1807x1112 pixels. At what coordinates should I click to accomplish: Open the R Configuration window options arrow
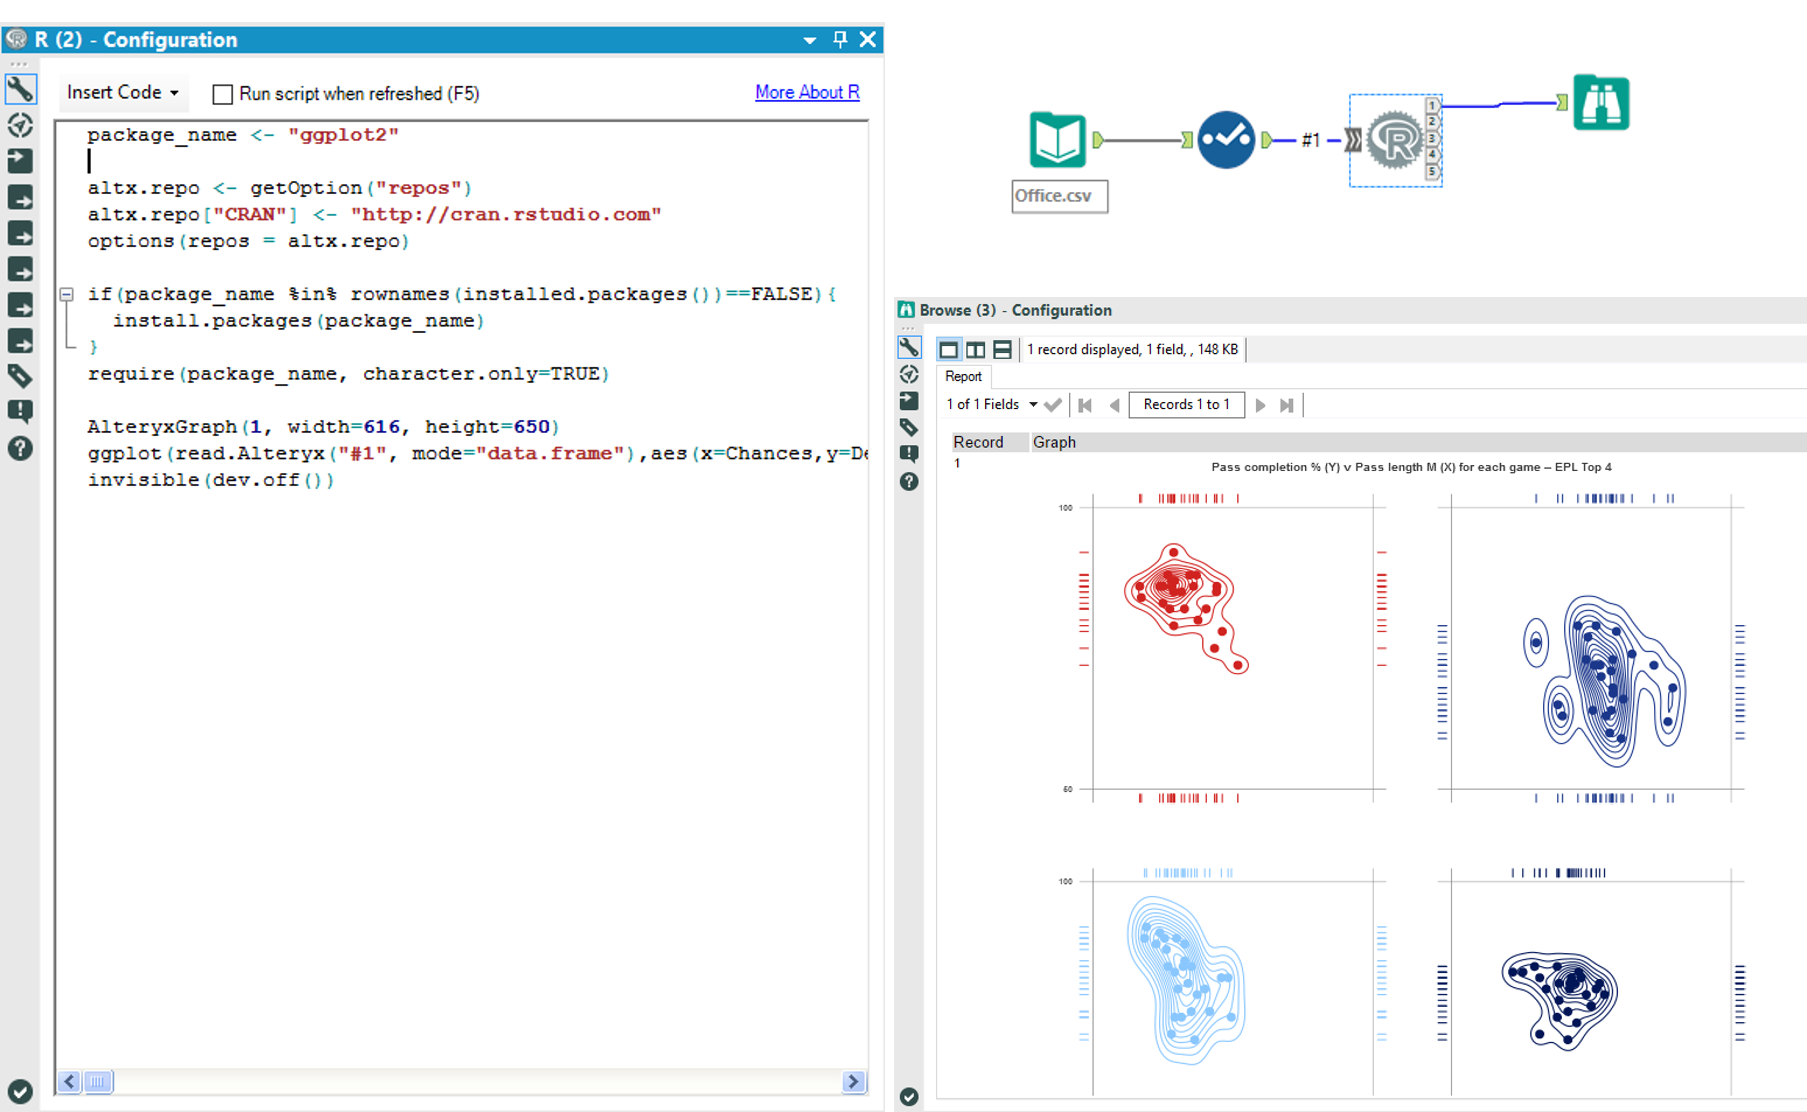coord(810,40)
